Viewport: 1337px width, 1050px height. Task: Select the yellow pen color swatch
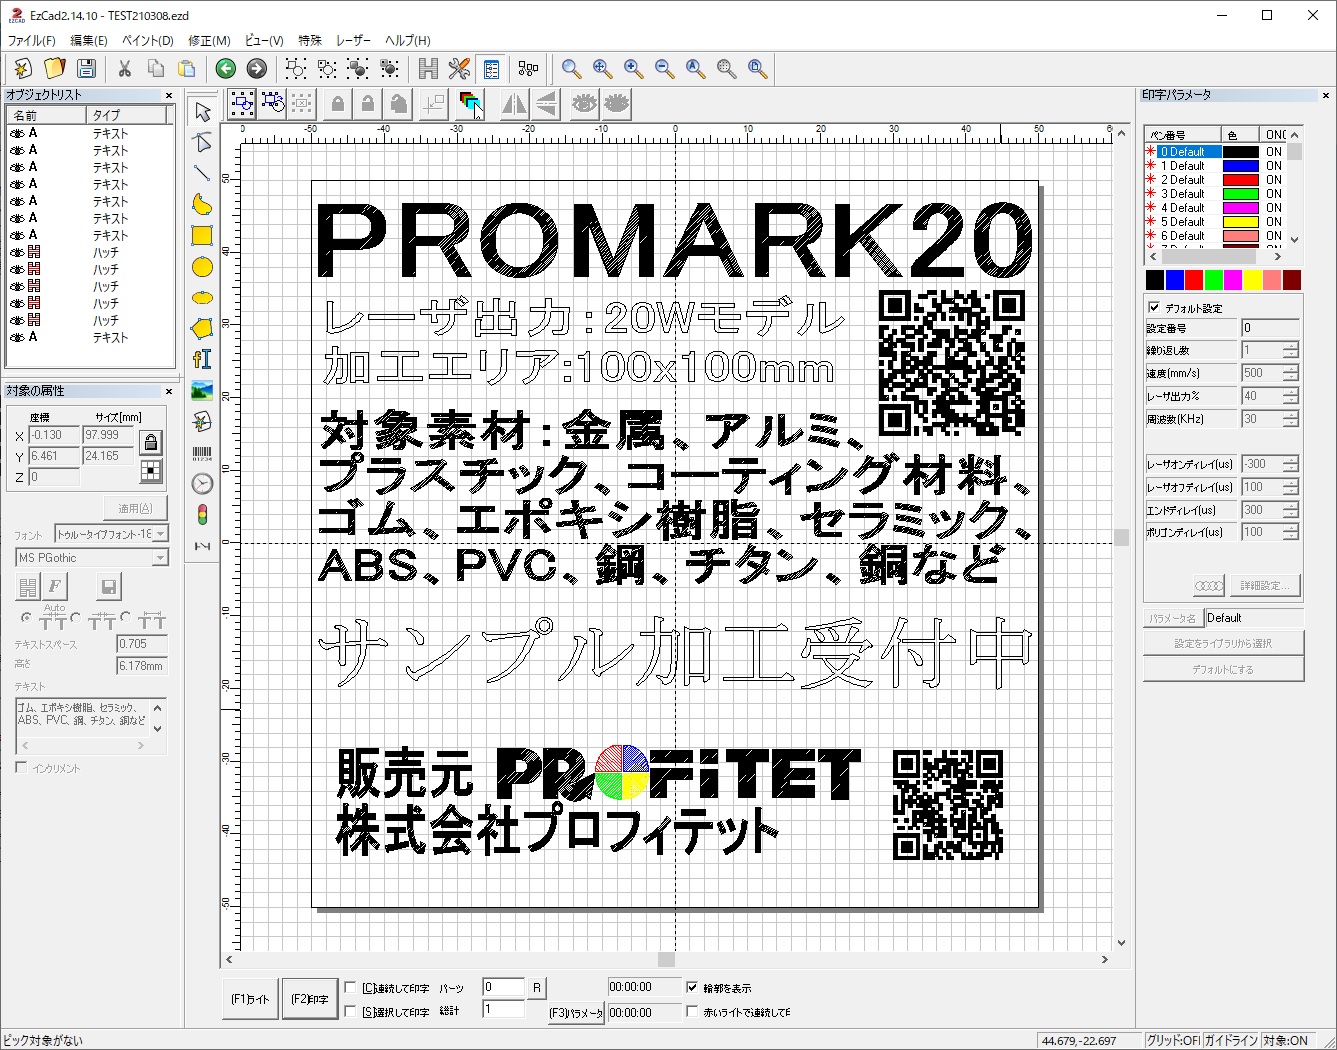pos(1252,280)
